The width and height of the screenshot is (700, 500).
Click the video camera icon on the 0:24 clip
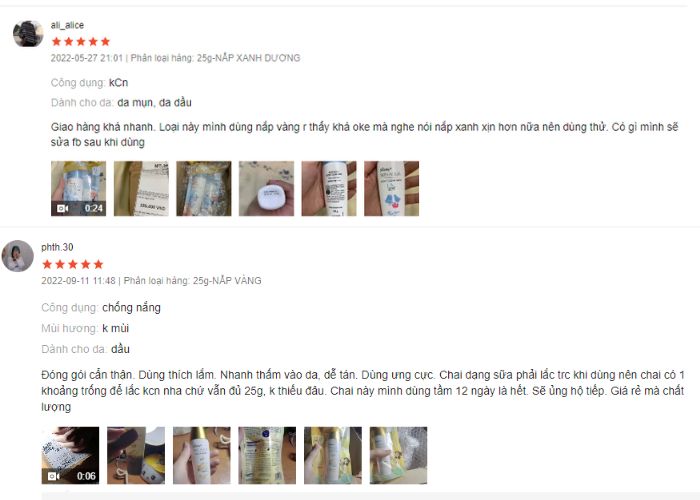click(x=62, y=208)
